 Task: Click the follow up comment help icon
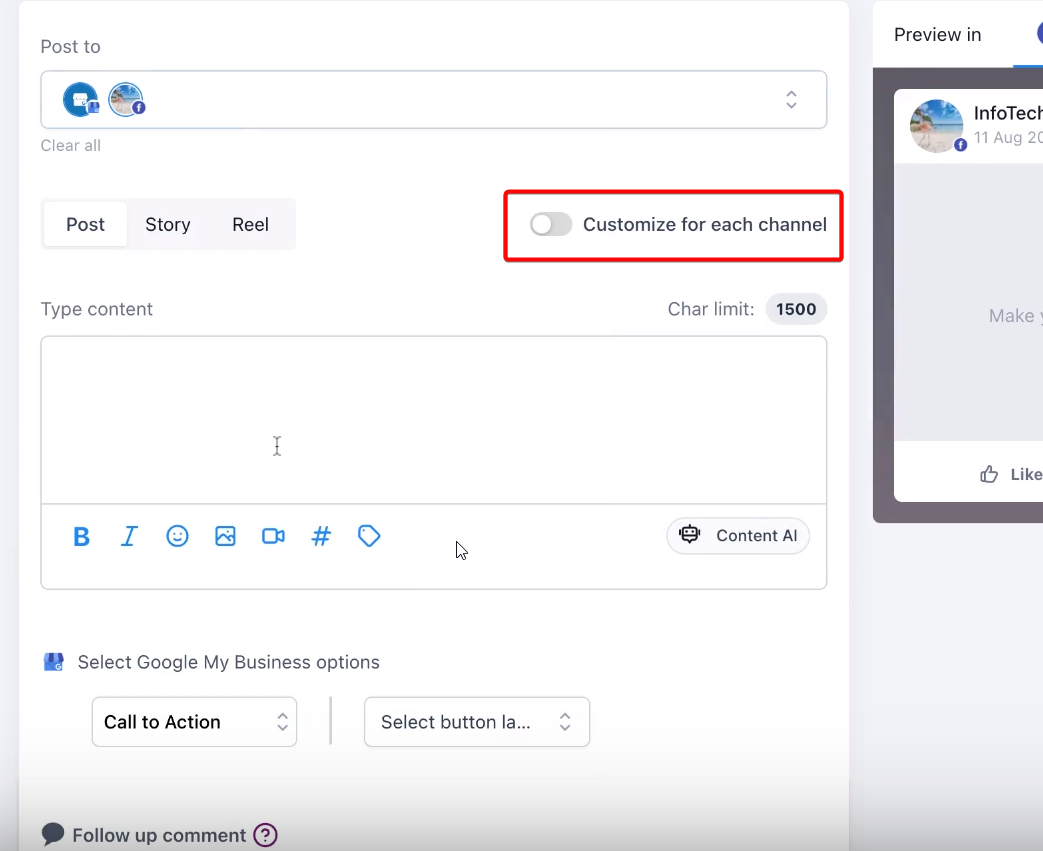265,835
